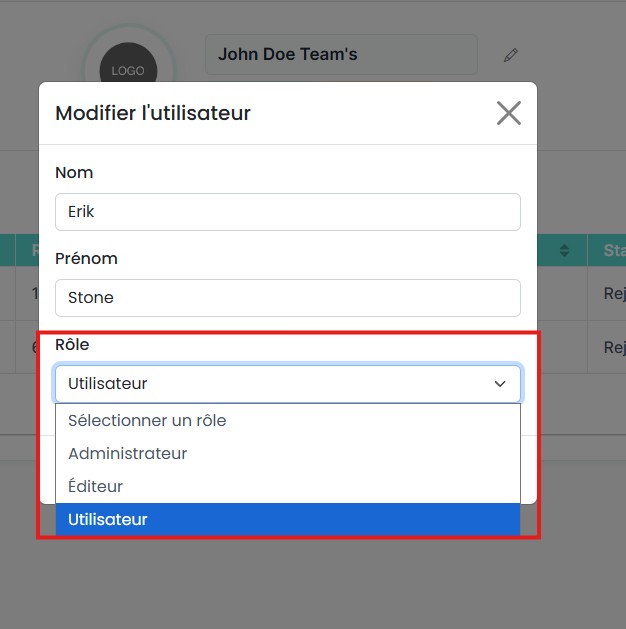Click the truncated "Sta" column header
Image resolution: width=626 pixels, height=629 pixels.
(x=613, y=250)
